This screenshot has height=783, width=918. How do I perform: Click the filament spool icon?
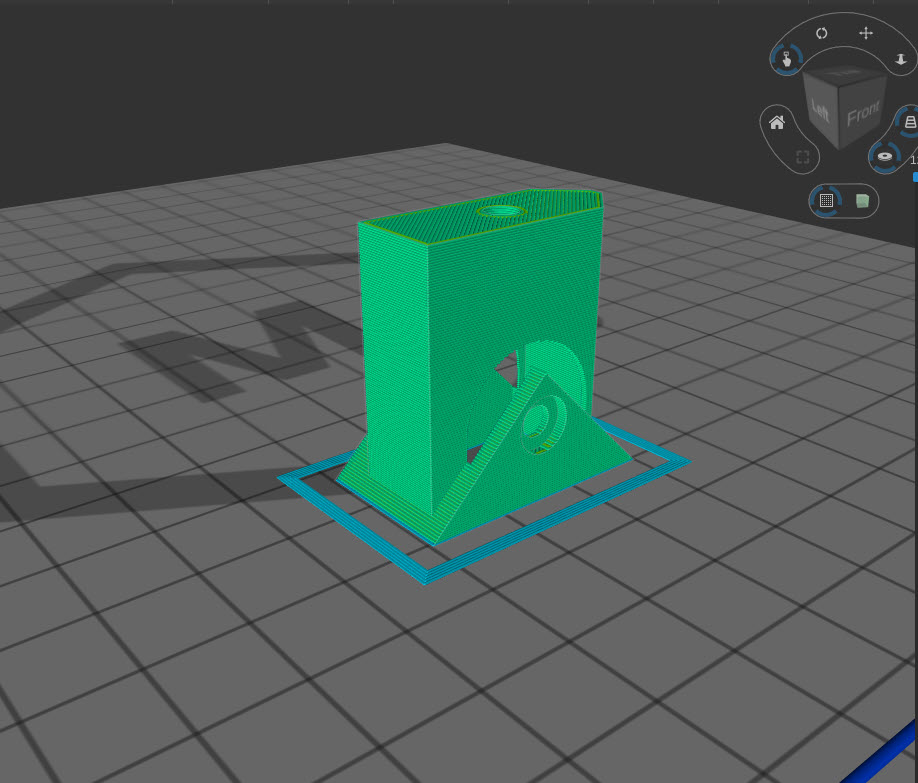point(885,156)
